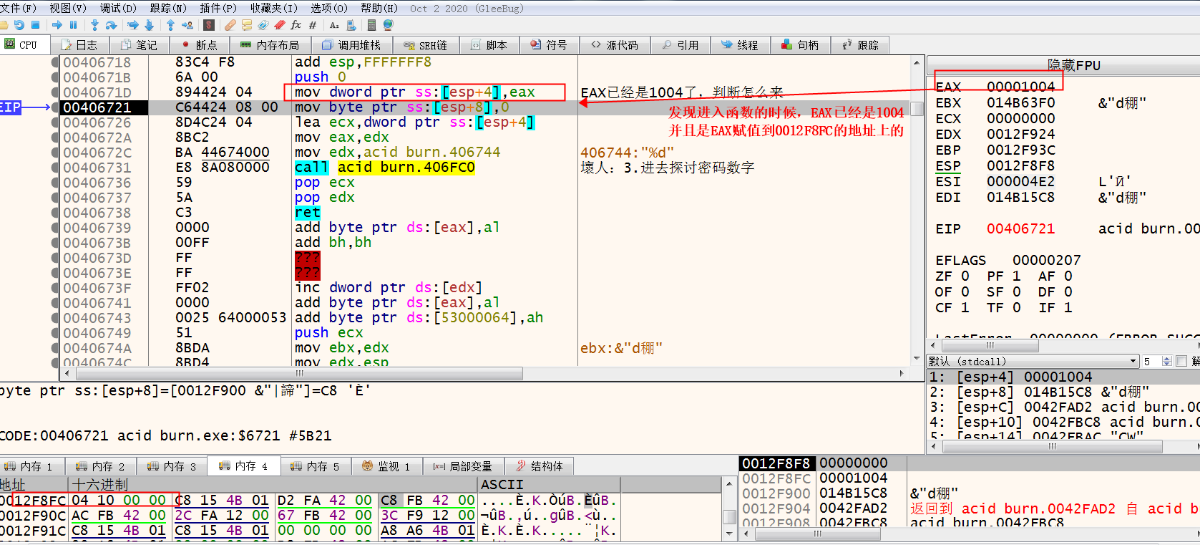Click the call acid burn.406FC0 instruction
Viewport: 1200px width, 545px height.
[385, 167]
